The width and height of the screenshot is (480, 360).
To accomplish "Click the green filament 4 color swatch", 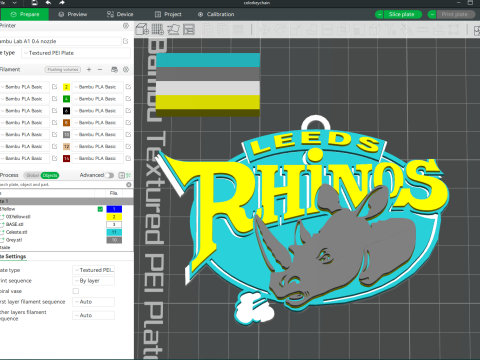I will [x=66, y=99].
